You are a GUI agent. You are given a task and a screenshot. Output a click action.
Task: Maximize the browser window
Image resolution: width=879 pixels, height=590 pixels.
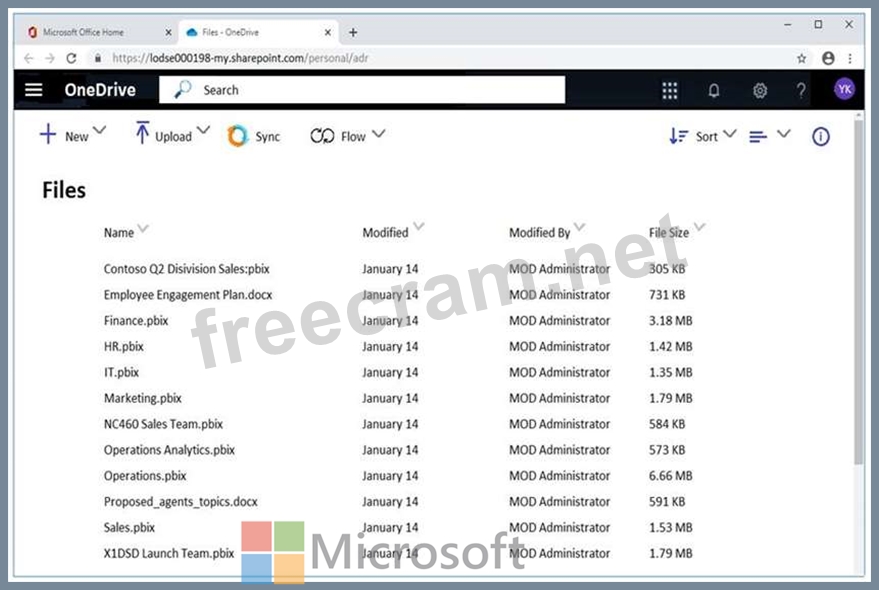click(818, 25)
